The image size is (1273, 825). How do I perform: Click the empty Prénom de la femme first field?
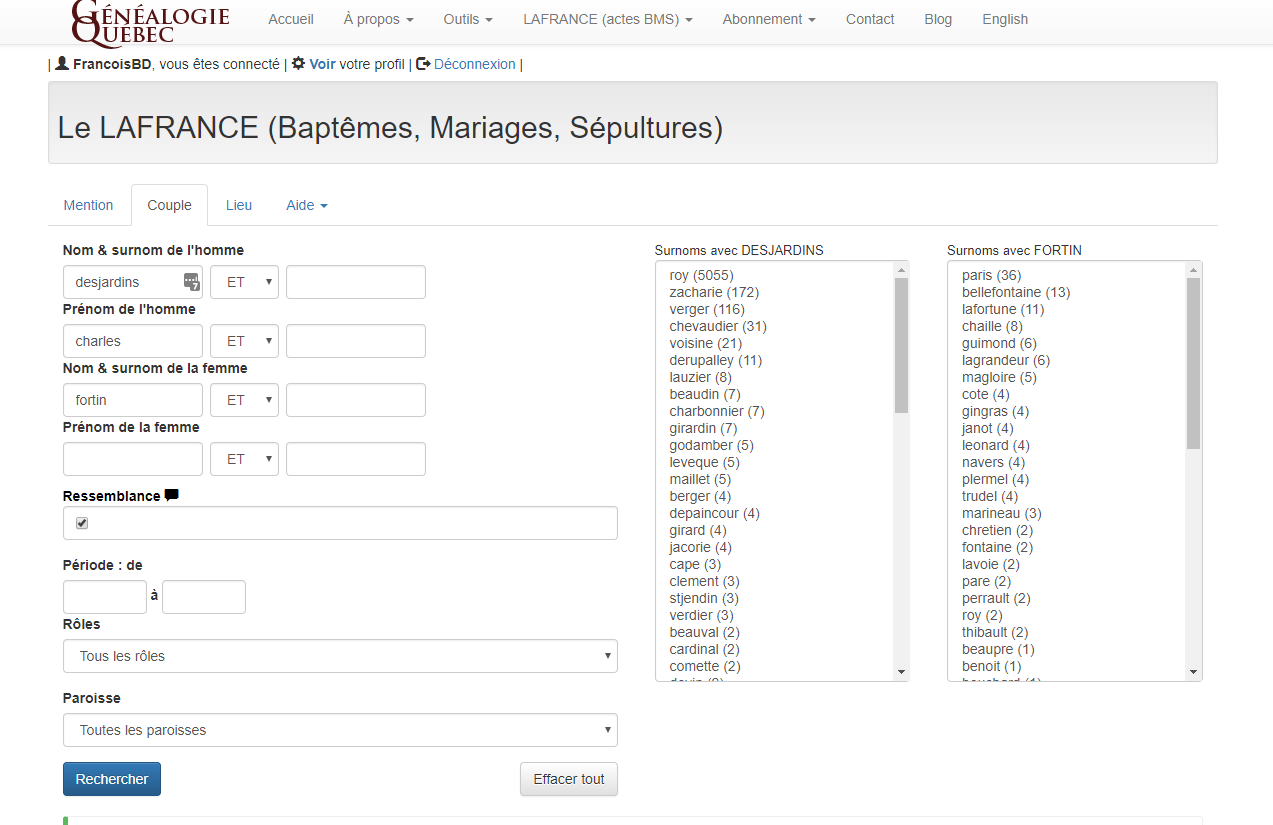[133, 459]
